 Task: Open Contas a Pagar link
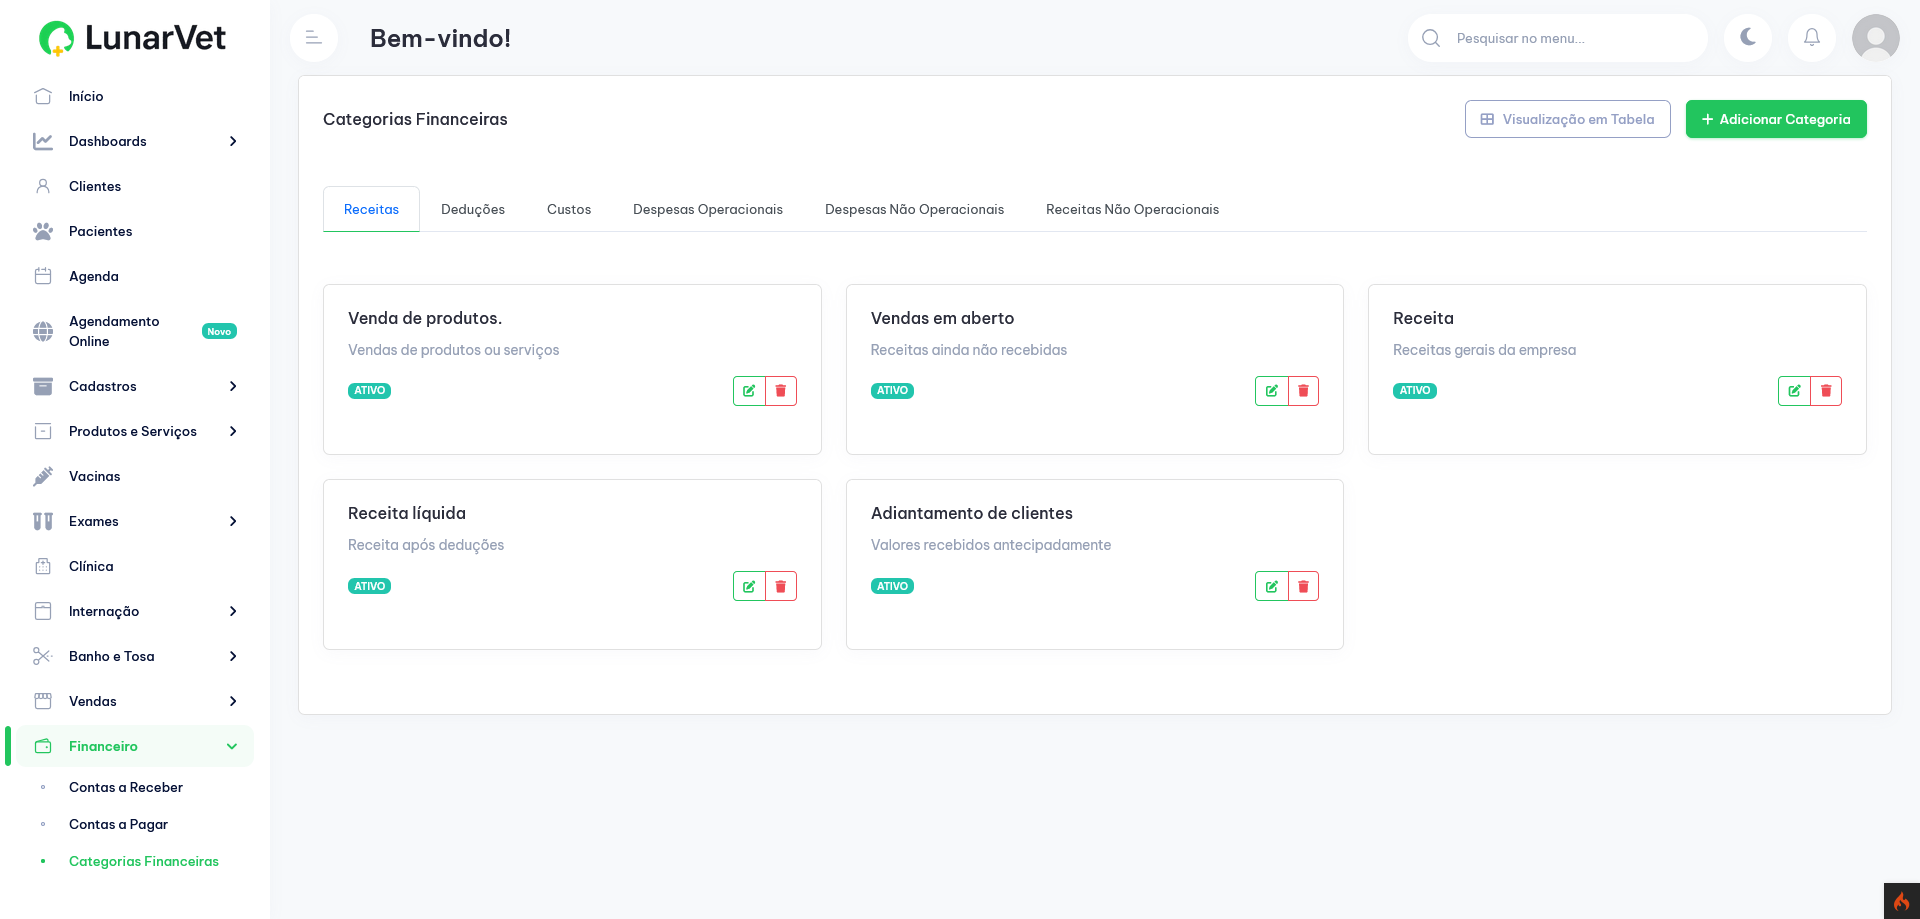pyautogui.click(x=118, y=824)
